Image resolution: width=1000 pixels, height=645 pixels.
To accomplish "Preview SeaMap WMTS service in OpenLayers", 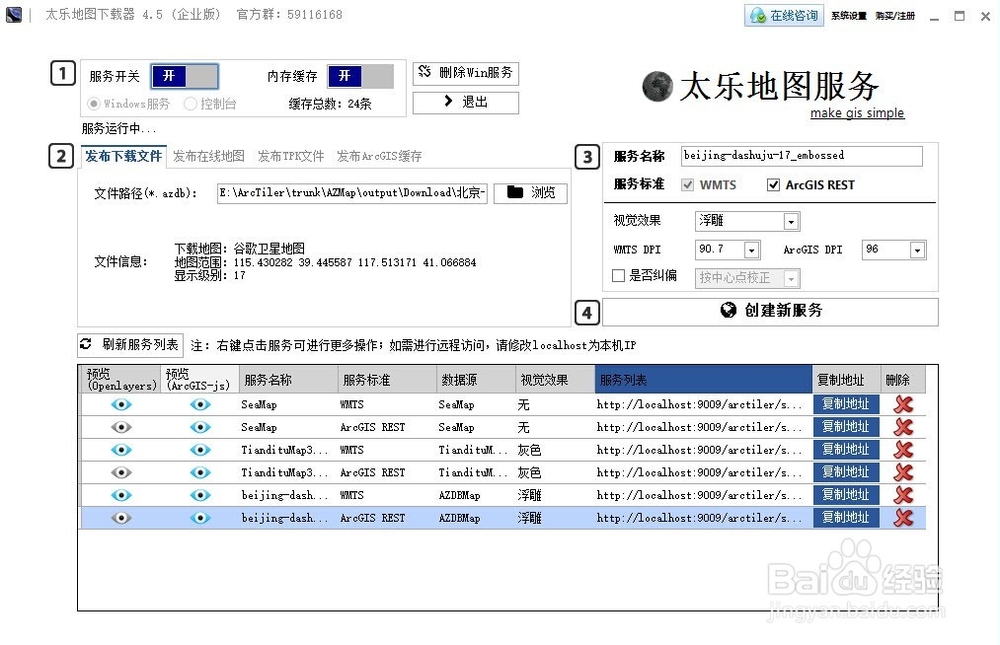I will pos(121,404).
